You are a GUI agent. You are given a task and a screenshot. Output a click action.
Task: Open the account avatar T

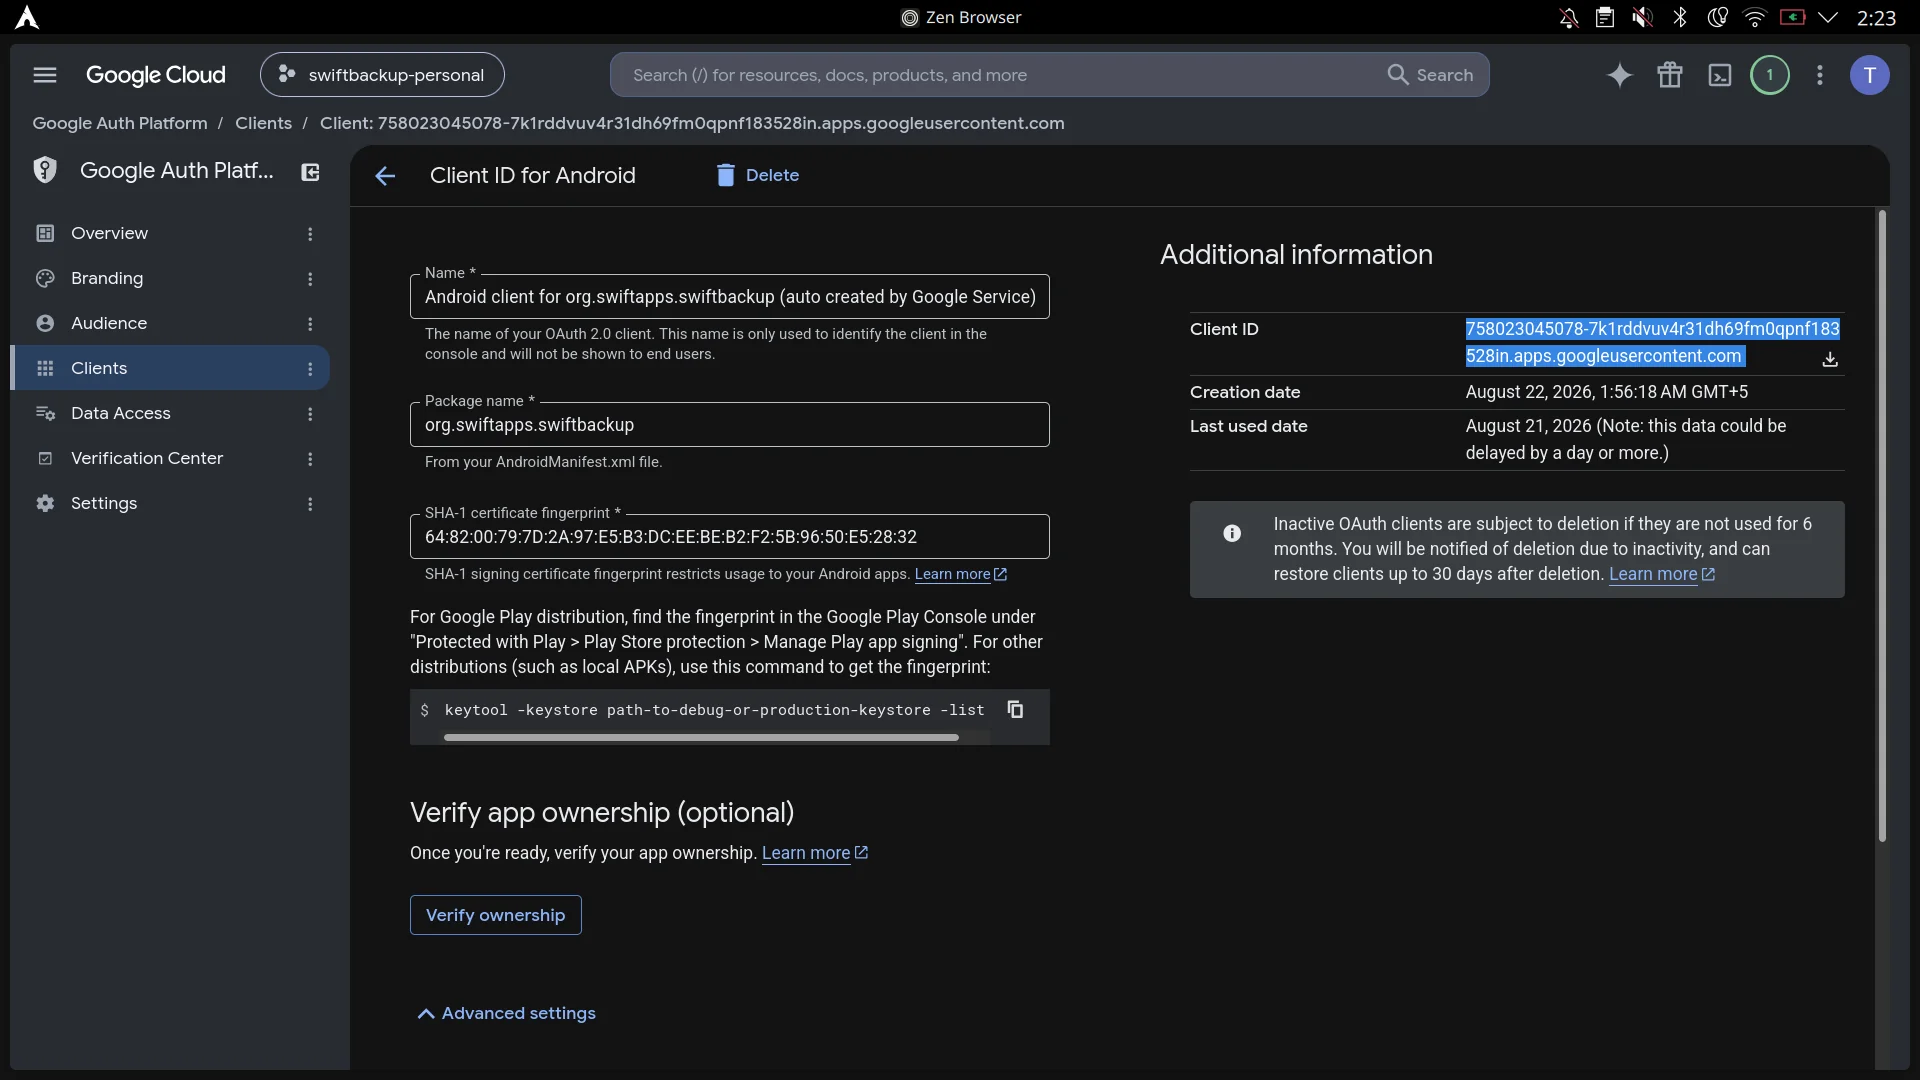point(1869,75)
